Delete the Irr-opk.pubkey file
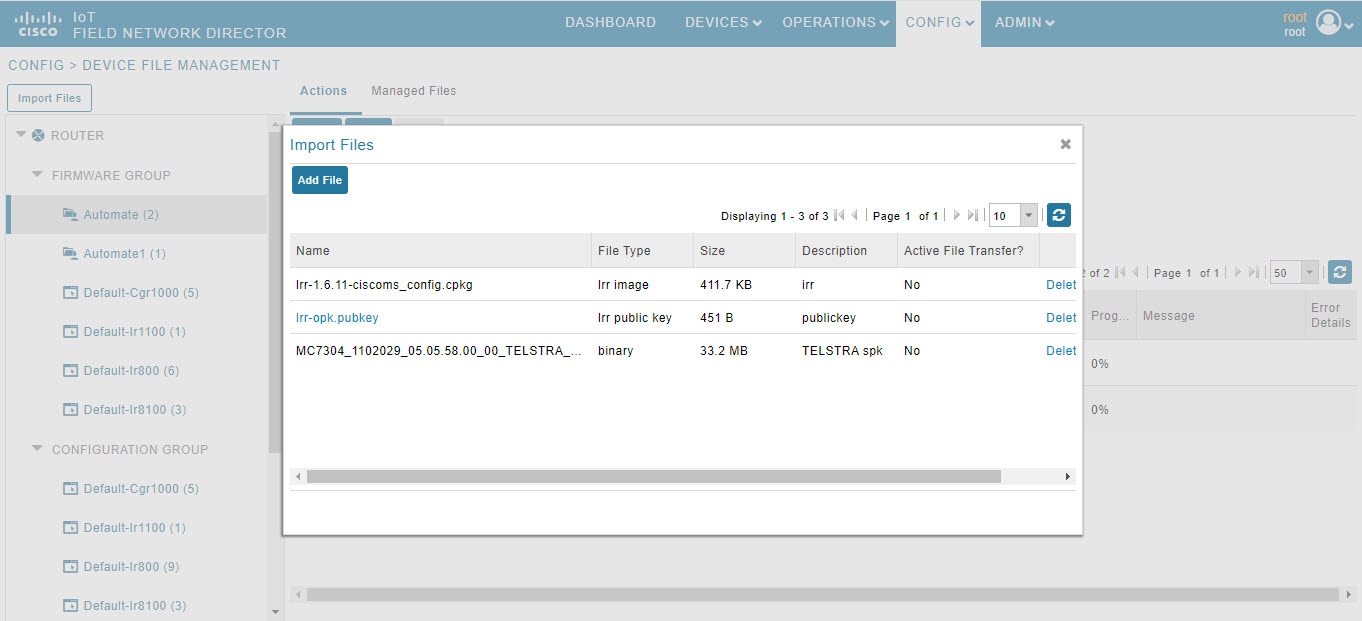The height and width of the screenshot is (621, 1362). 1061,318
